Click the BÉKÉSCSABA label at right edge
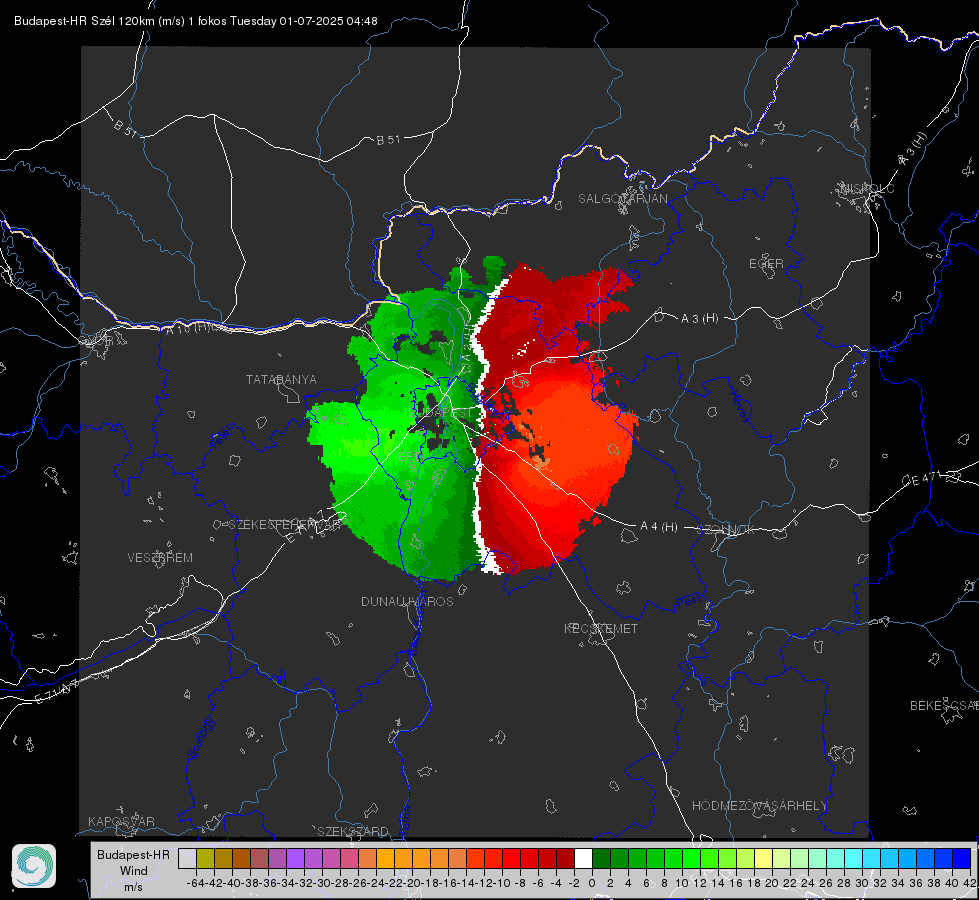Viewport: 979px width, 900px height. pos(944,705)
